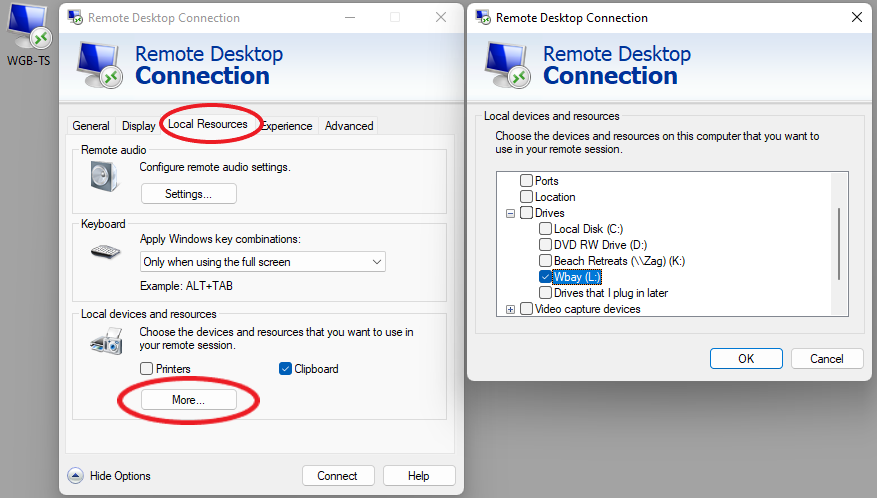Viewport: 877px width, 498px height.
Task: Select the Local Disk (C:) label
Action: click(x=588, y=228)
